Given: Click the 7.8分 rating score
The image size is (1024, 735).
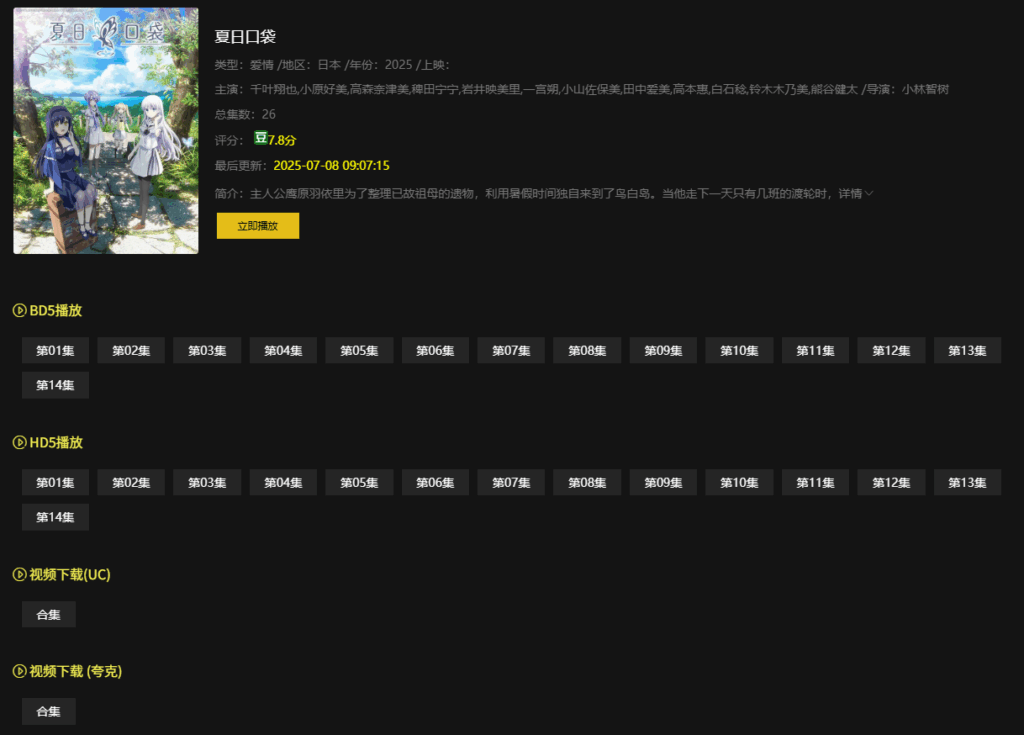Looking at the screenshot, I should pos(282,140).
